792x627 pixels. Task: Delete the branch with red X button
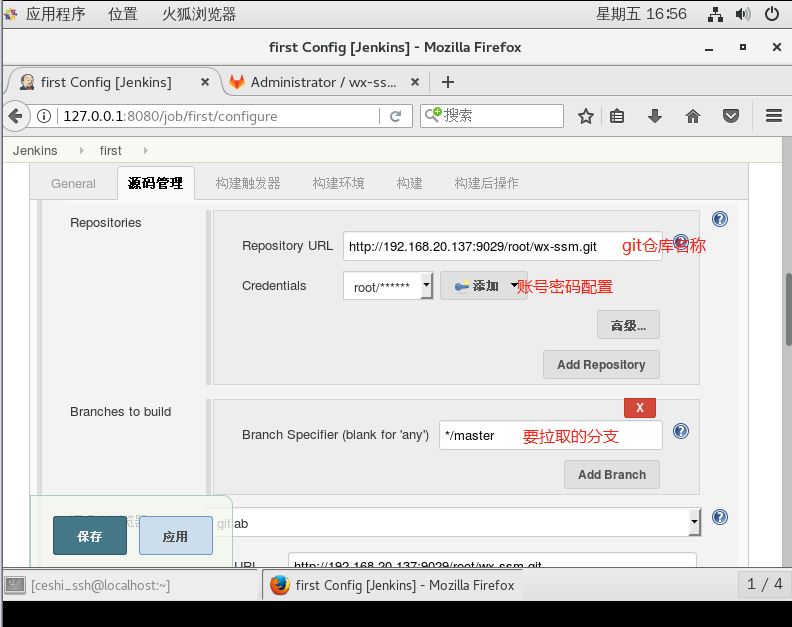639,408
